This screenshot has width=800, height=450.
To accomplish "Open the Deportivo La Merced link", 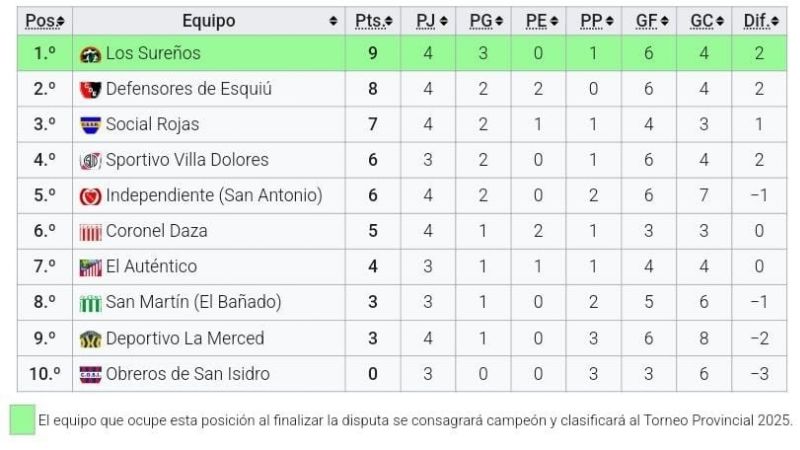I will coord(185,339).
